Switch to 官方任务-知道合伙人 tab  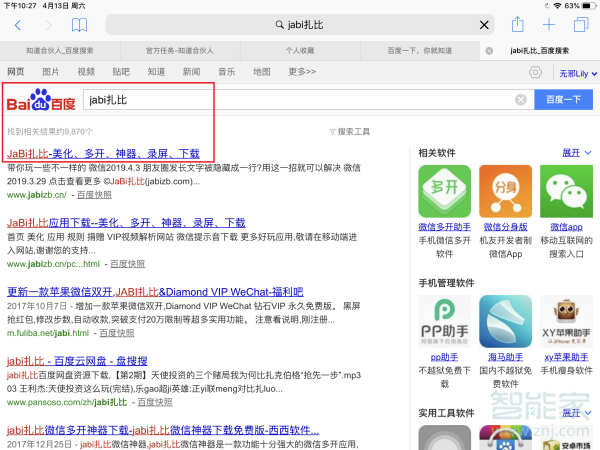coord(180,51)
